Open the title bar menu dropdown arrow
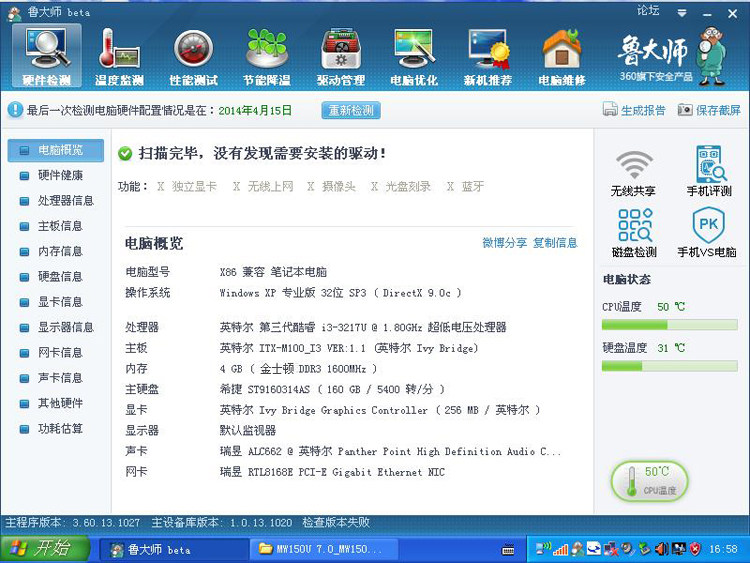Image resolution: width=750 pixels, height=563 pixels. coord(681,13)
